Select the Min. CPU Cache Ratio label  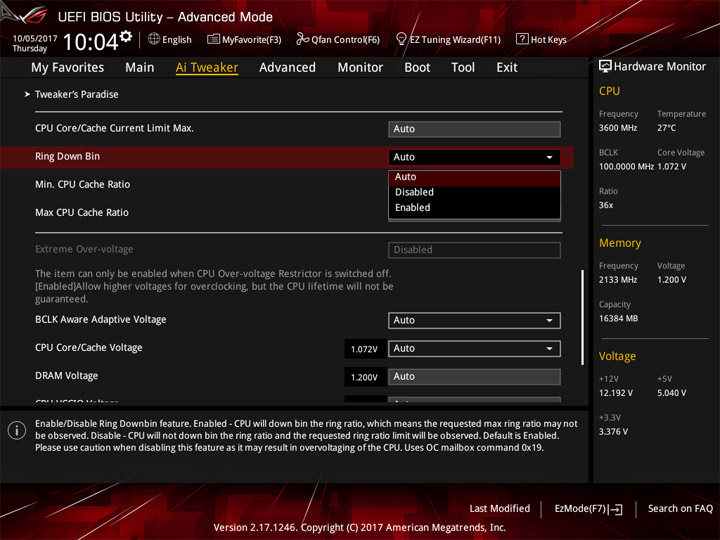coord(83,185)
